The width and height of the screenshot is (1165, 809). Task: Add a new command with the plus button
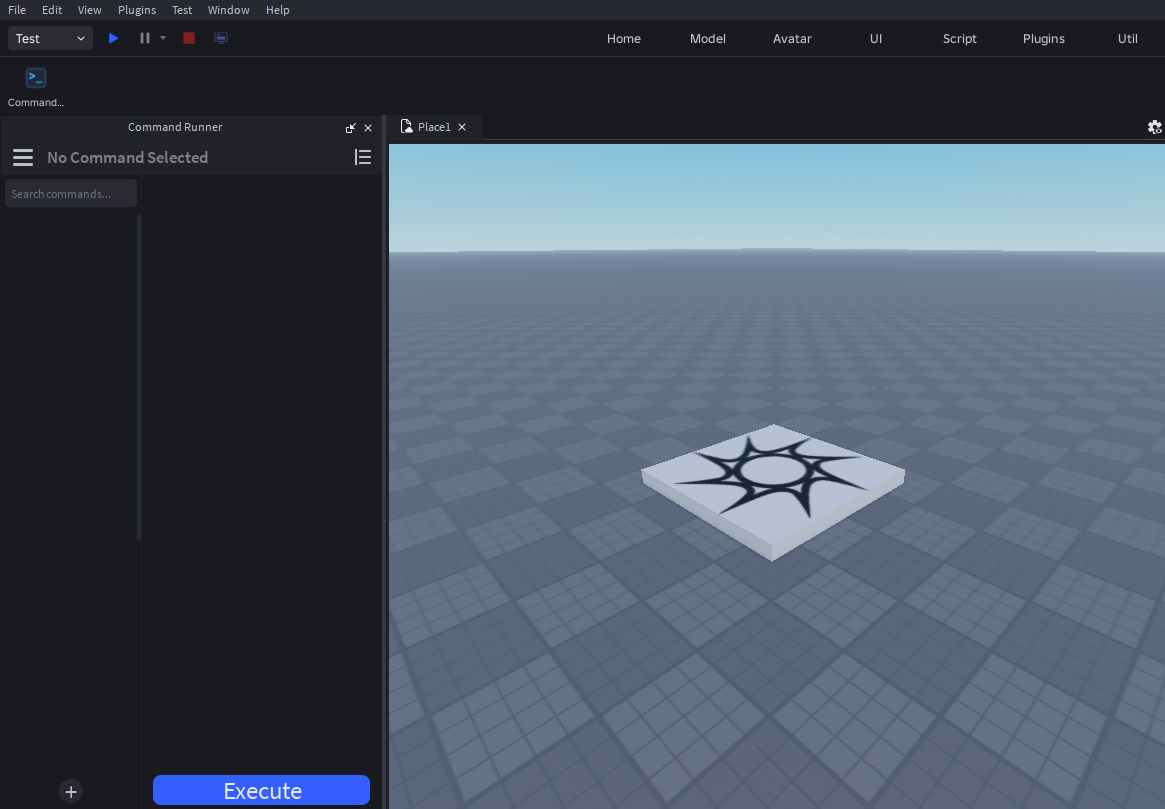(71, 792)
